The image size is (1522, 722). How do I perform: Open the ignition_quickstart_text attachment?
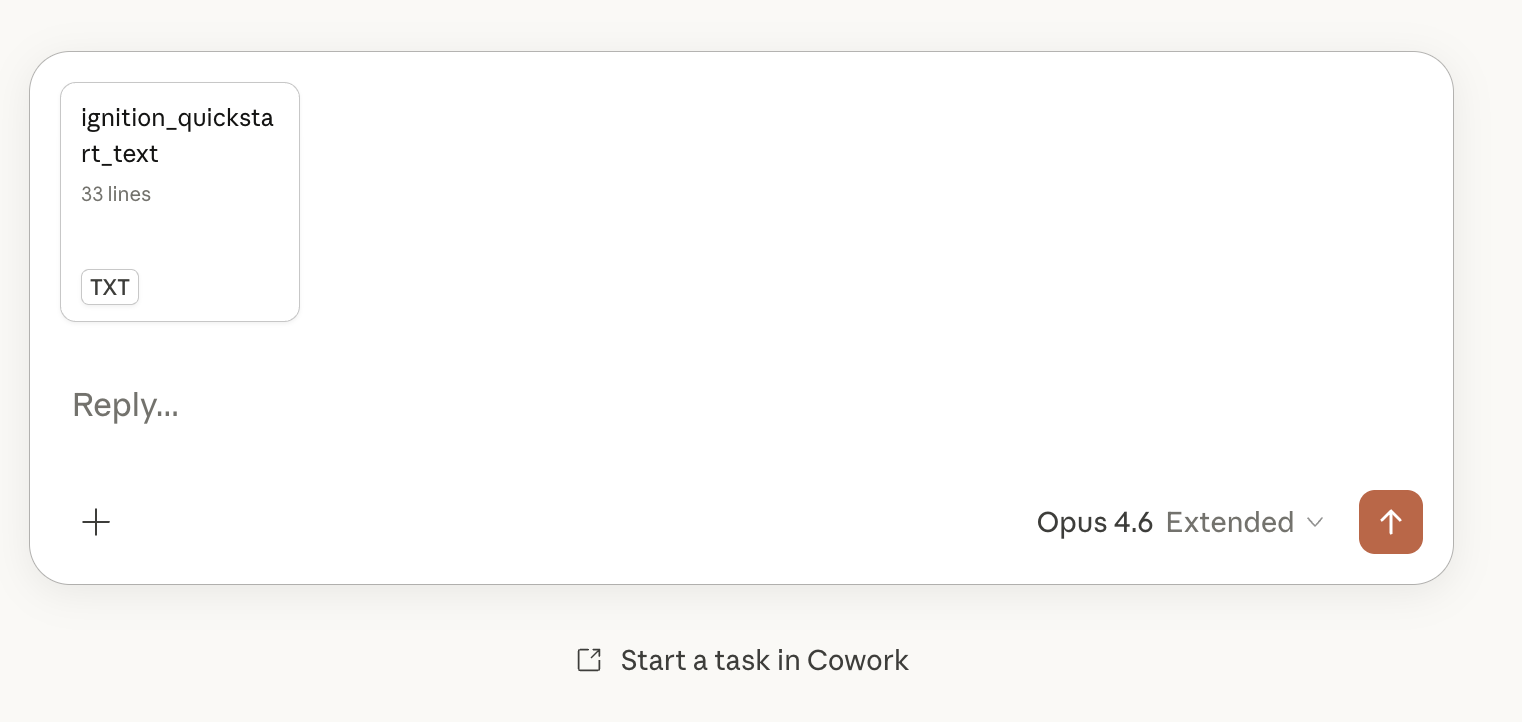(x=180, y=200)
